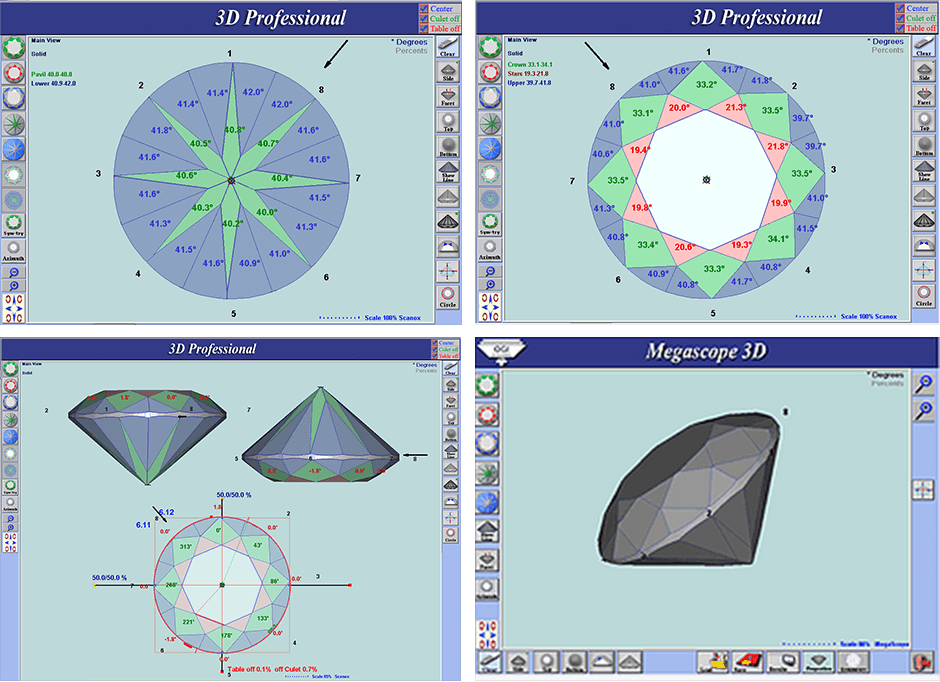Click Clear eraser button in crown-view window
The height and width of the screenshot is (682, 940).
[x=924, y=46]
